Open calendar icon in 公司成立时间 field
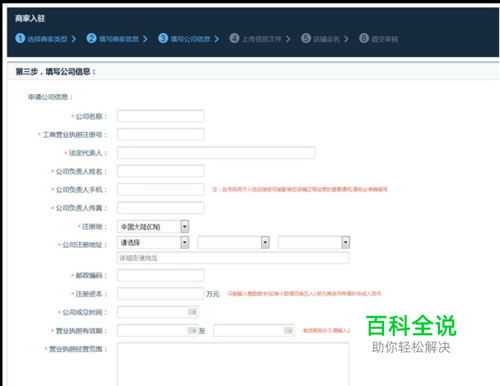Viewport: 500px width, 386px height. coord(193,312)
